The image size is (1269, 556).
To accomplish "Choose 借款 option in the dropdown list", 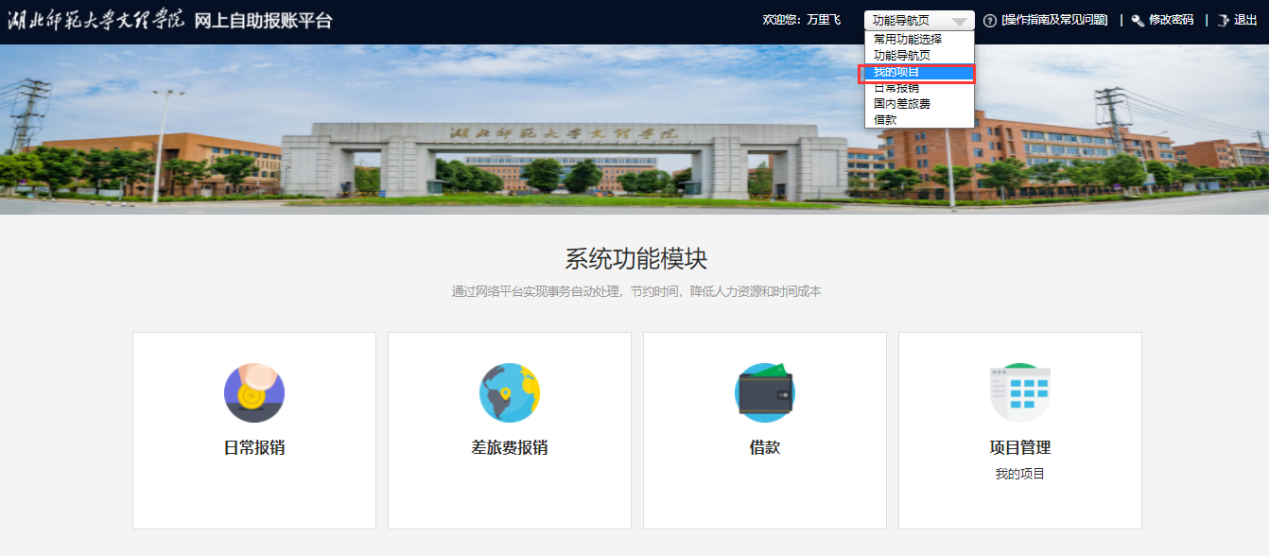I will click(x=885, y=119).
